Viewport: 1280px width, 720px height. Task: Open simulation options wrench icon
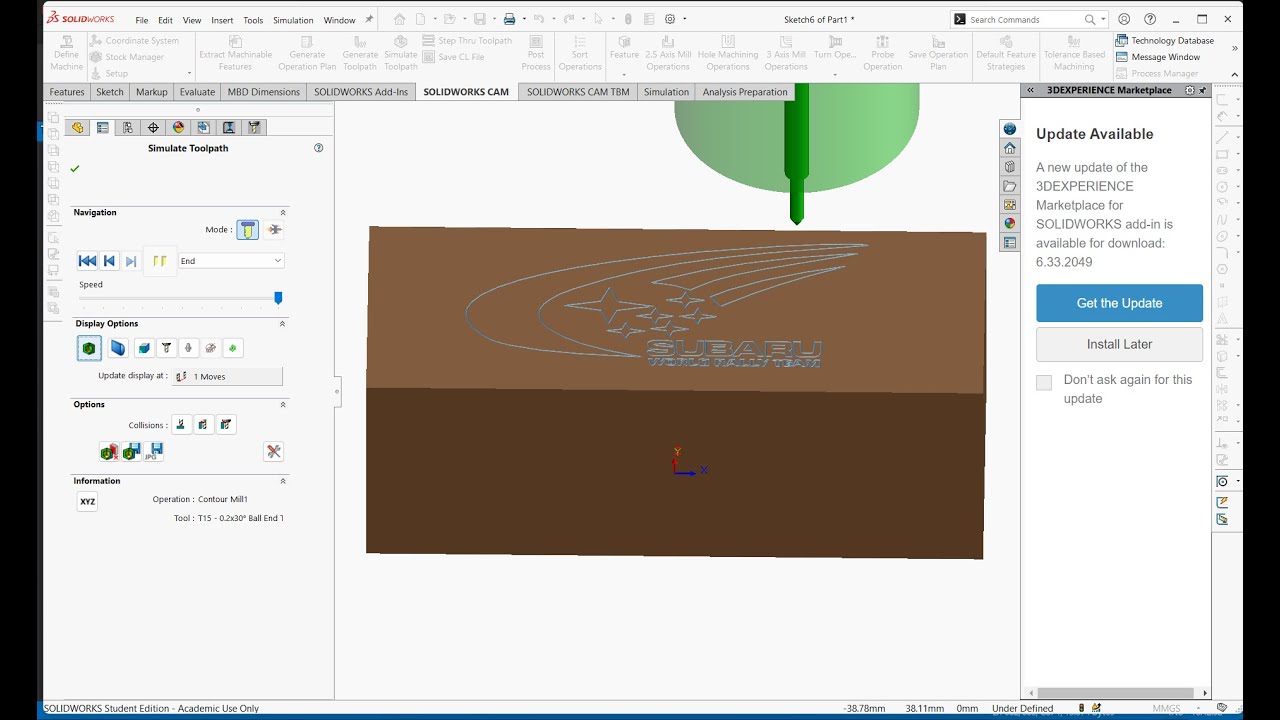pos(273,452)
